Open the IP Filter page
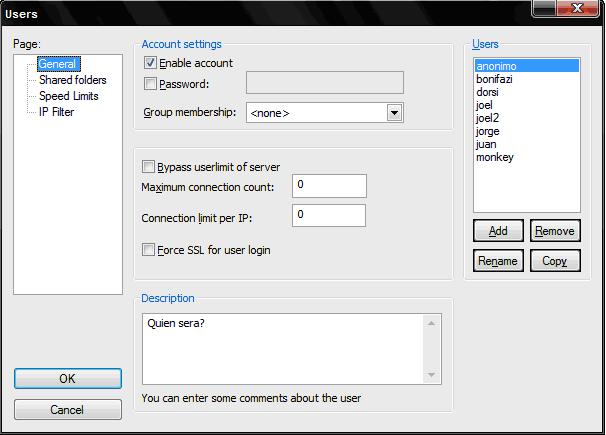The image size is (606, 435). pyautogui.click(x=56, y=112)
